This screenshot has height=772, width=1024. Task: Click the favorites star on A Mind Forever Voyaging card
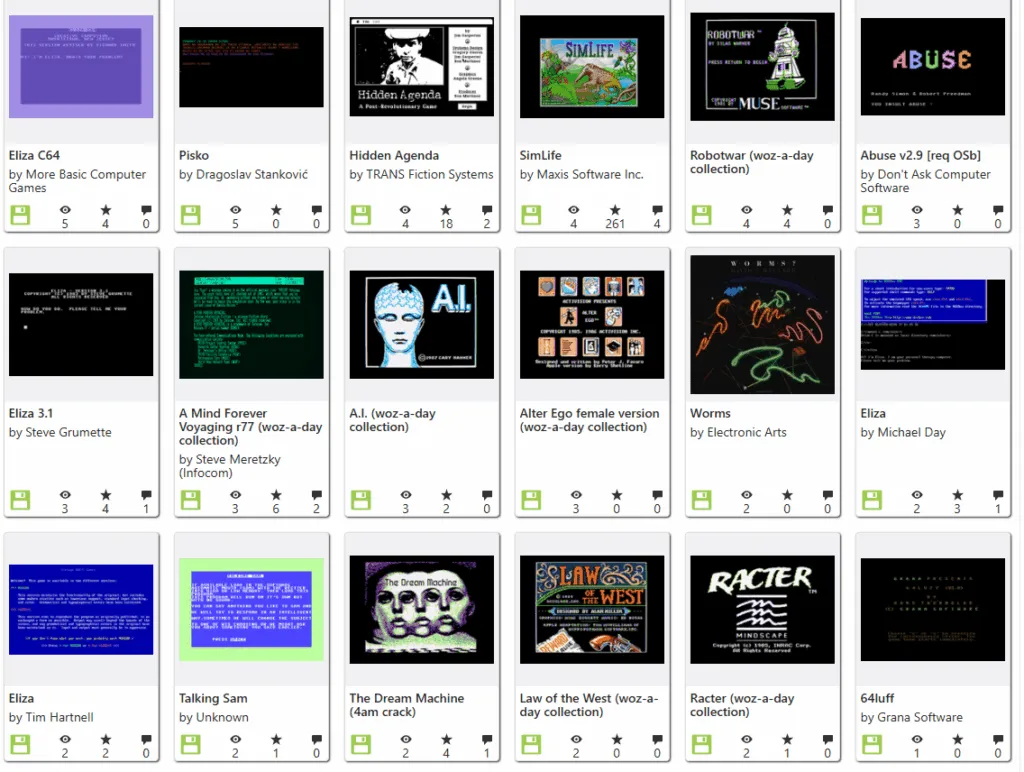click(x=276, y=495)
